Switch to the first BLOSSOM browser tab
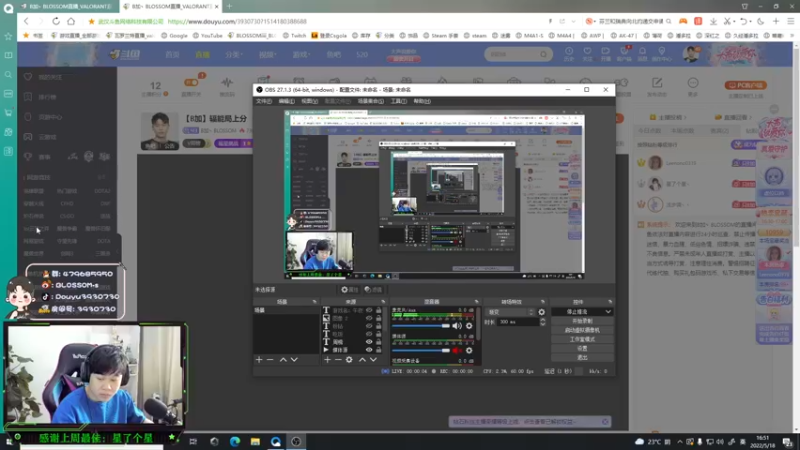800x450 pixels. (x=67, y=6)
